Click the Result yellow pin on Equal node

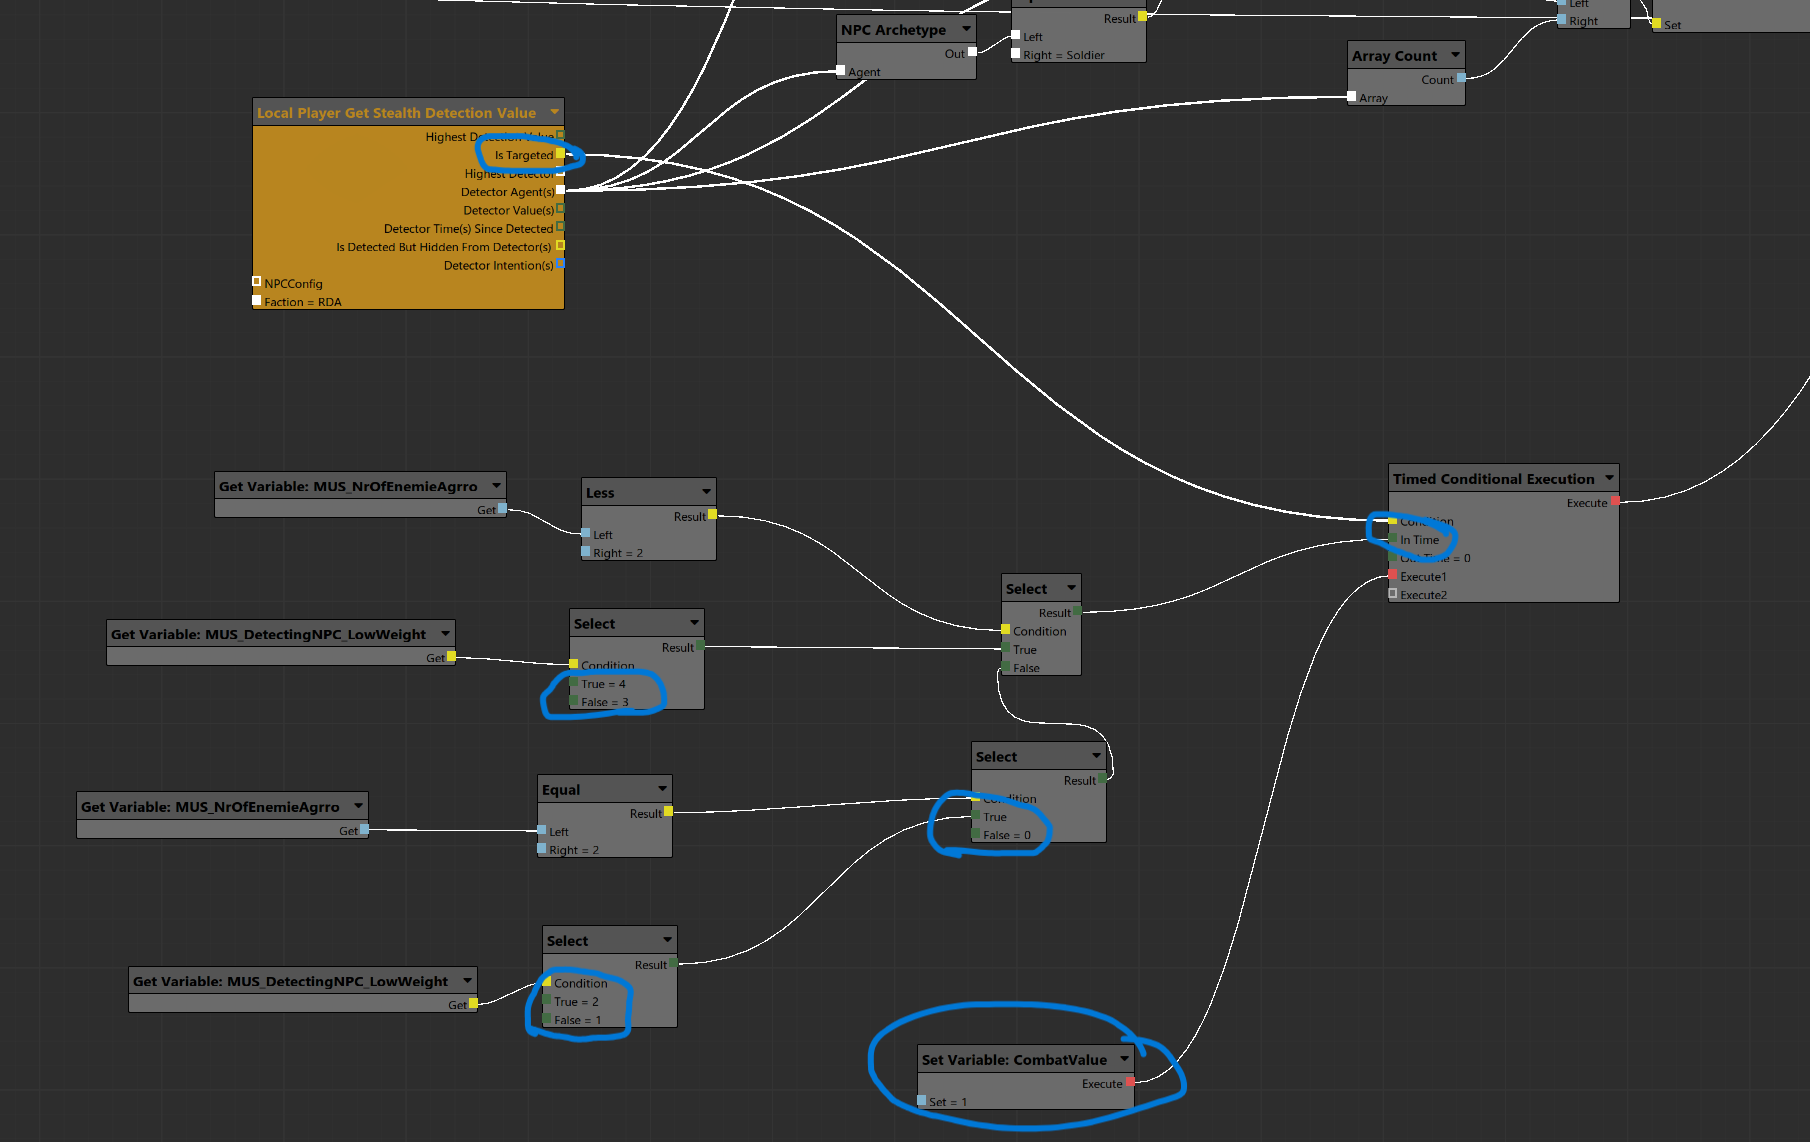point(668,812)
